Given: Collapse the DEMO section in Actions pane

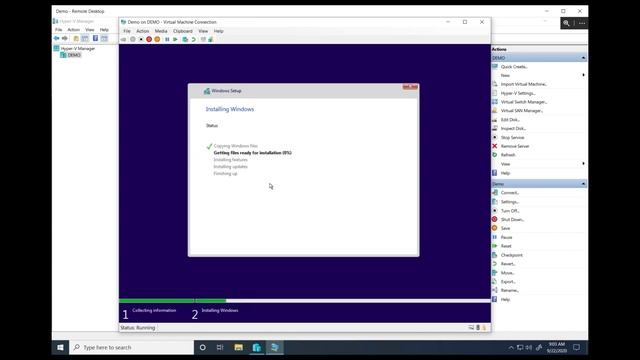Looking at the screenshot, I should 583,58.
